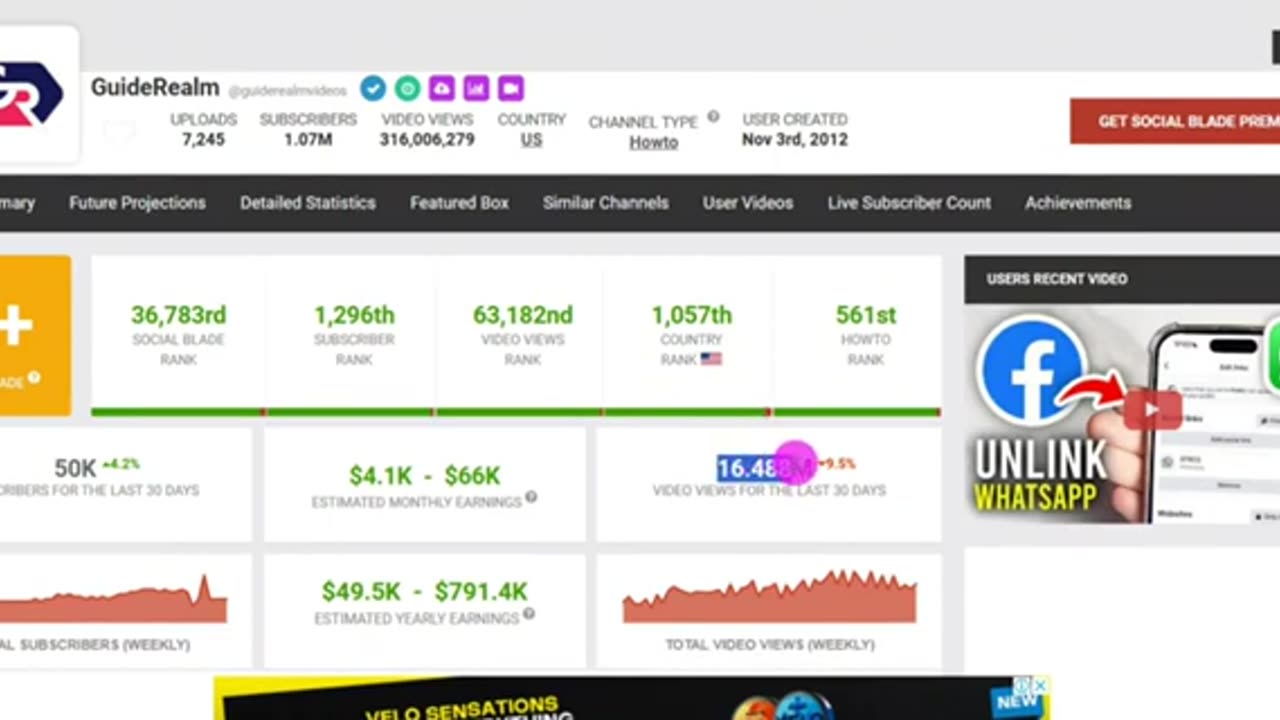Play the Unlink WhatsApp recent video
The width and height of the screenshot is (1280, 720).
[x=1150, y=410]
